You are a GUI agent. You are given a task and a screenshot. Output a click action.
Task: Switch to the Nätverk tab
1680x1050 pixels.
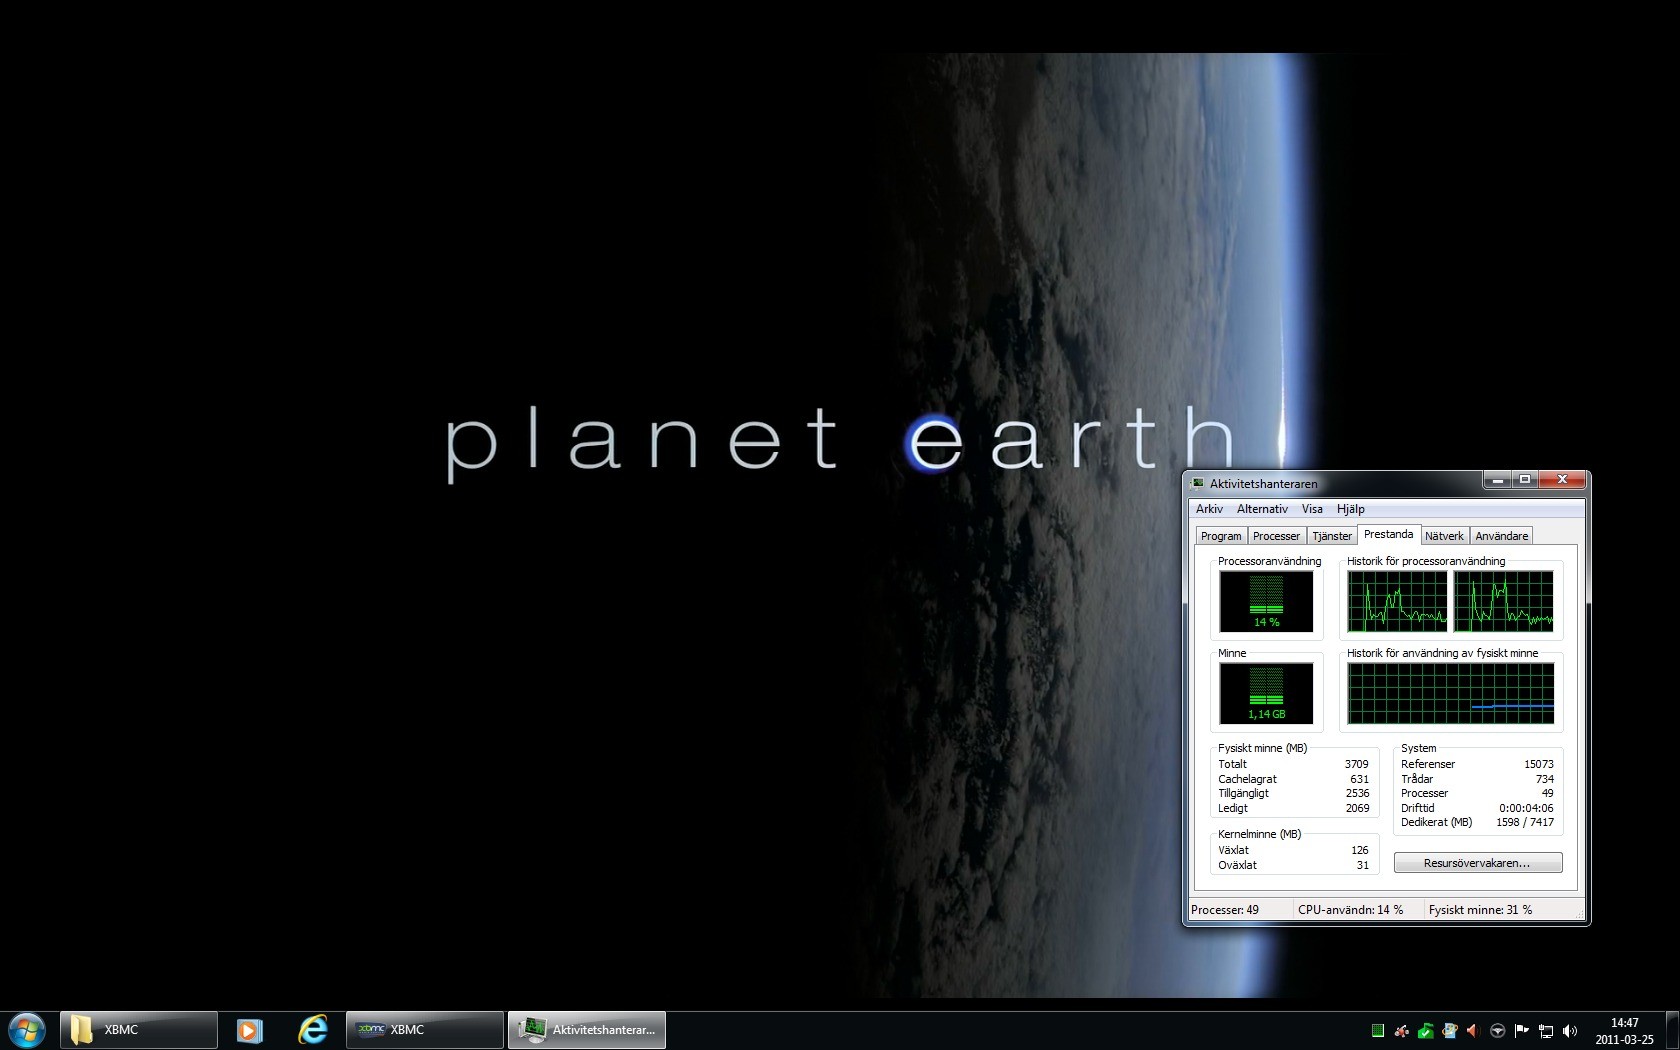coord(1444,536)
